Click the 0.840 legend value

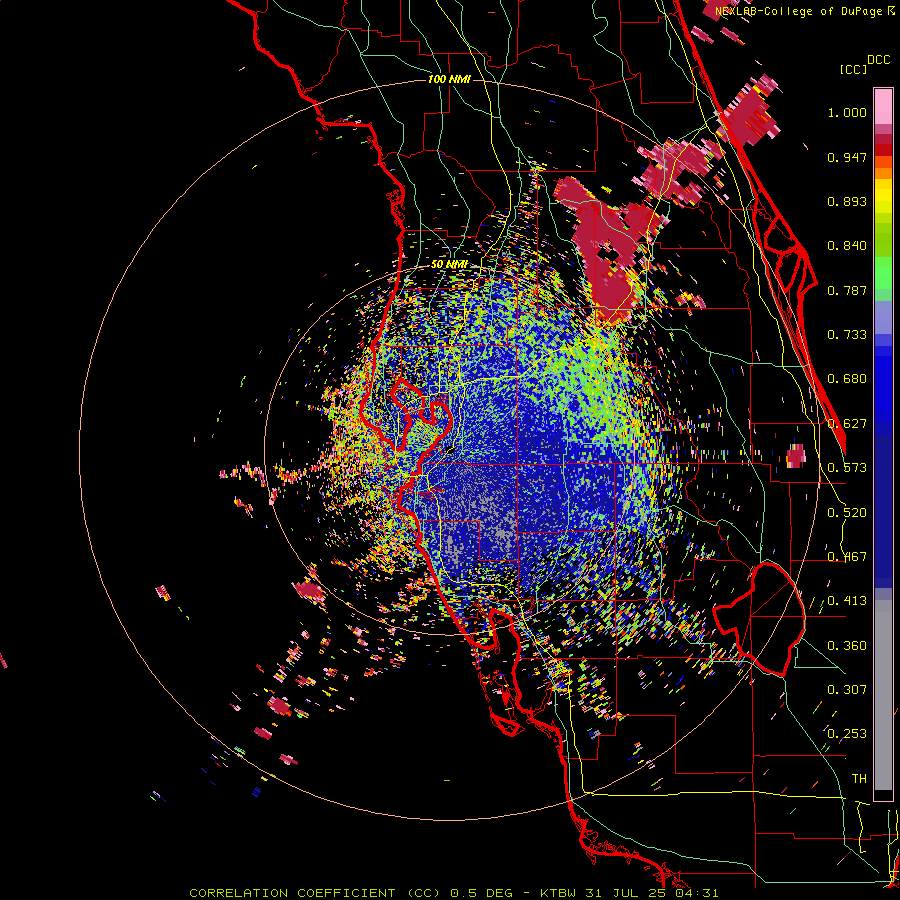pyautogui.click(x=847, y=246)
